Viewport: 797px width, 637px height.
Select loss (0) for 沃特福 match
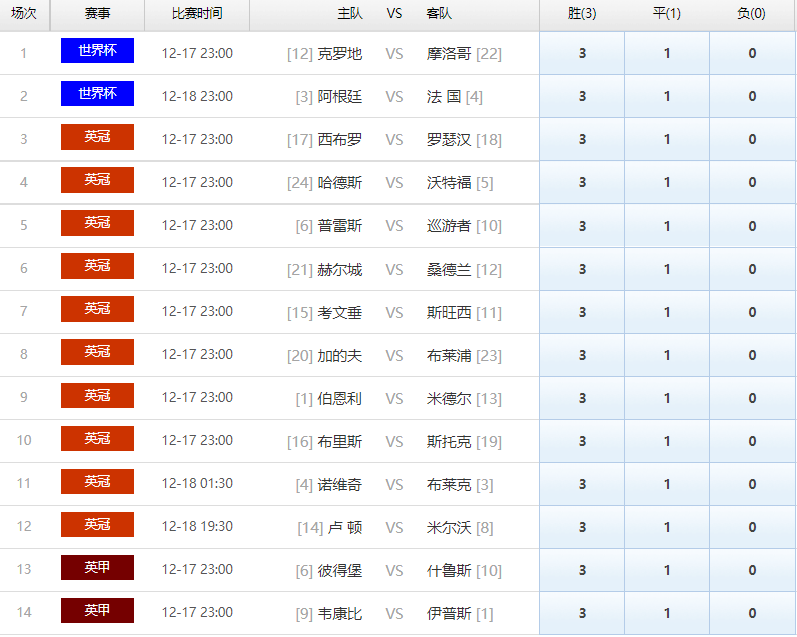[x=752, y=183]
